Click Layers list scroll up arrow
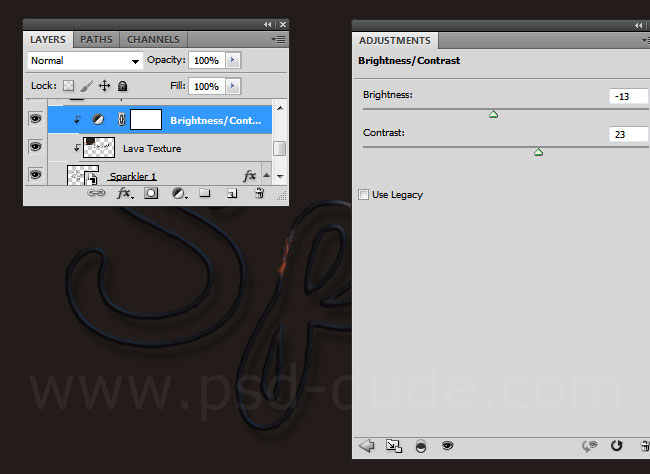650x474 pixels. pyautogui.click(x=280, y=108)
